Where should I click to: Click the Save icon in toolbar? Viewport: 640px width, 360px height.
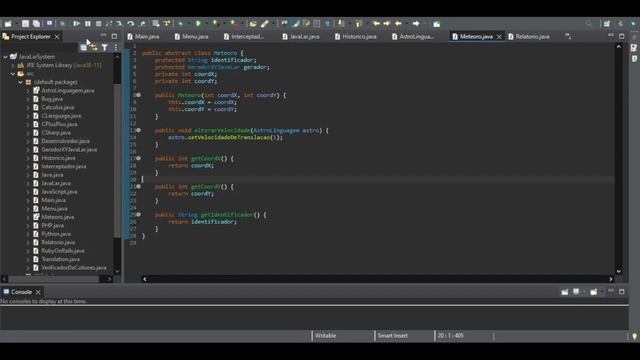click(x=25, y=24)
